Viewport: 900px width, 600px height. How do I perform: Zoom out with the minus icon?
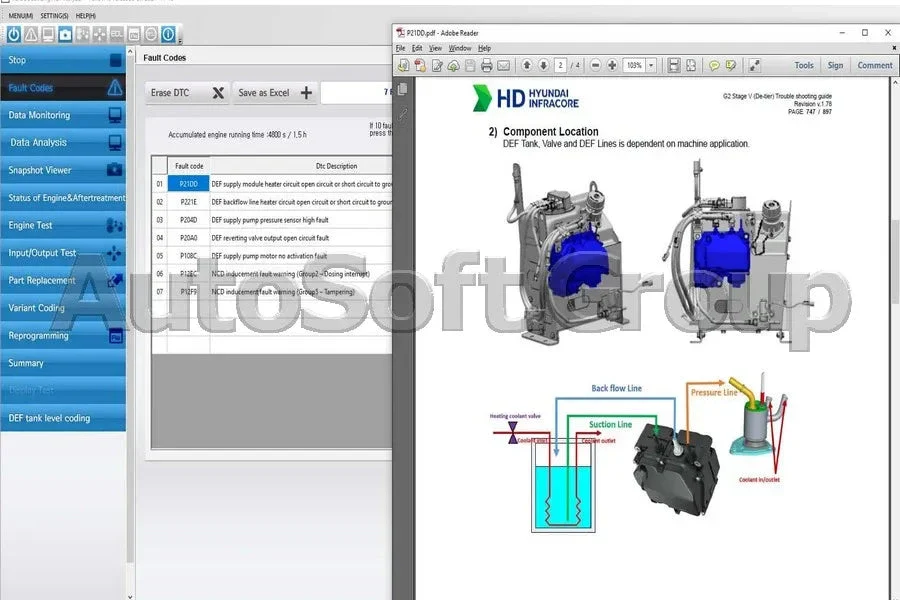click(x=595, y=65)
